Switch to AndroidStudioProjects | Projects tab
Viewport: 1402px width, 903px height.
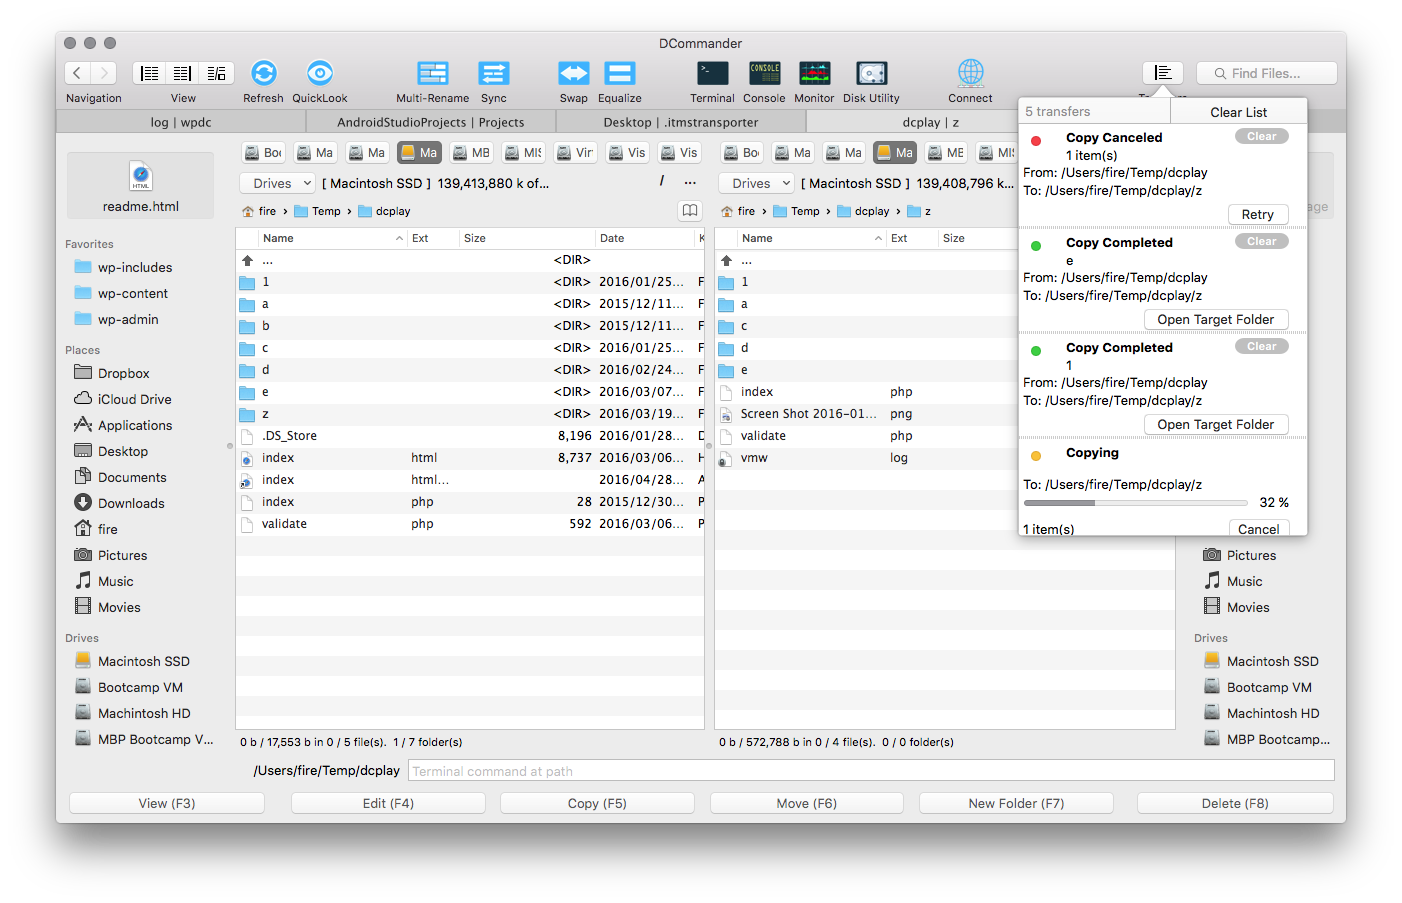pos(430,122)
